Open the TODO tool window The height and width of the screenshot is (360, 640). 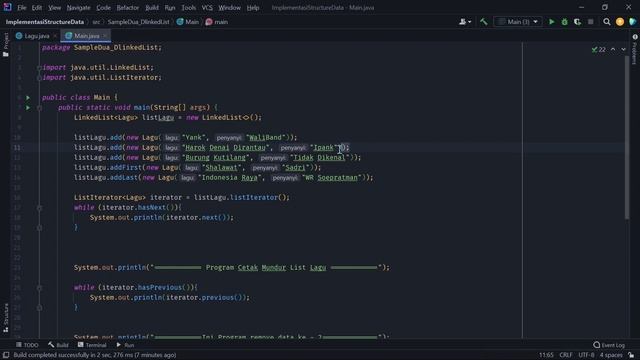click(27, 345)
